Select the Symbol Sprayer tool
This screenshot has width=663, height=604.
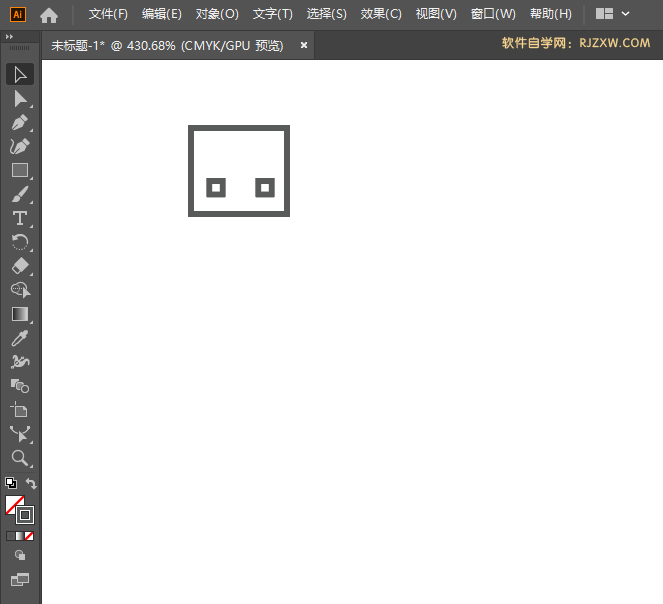pos(20,362)
